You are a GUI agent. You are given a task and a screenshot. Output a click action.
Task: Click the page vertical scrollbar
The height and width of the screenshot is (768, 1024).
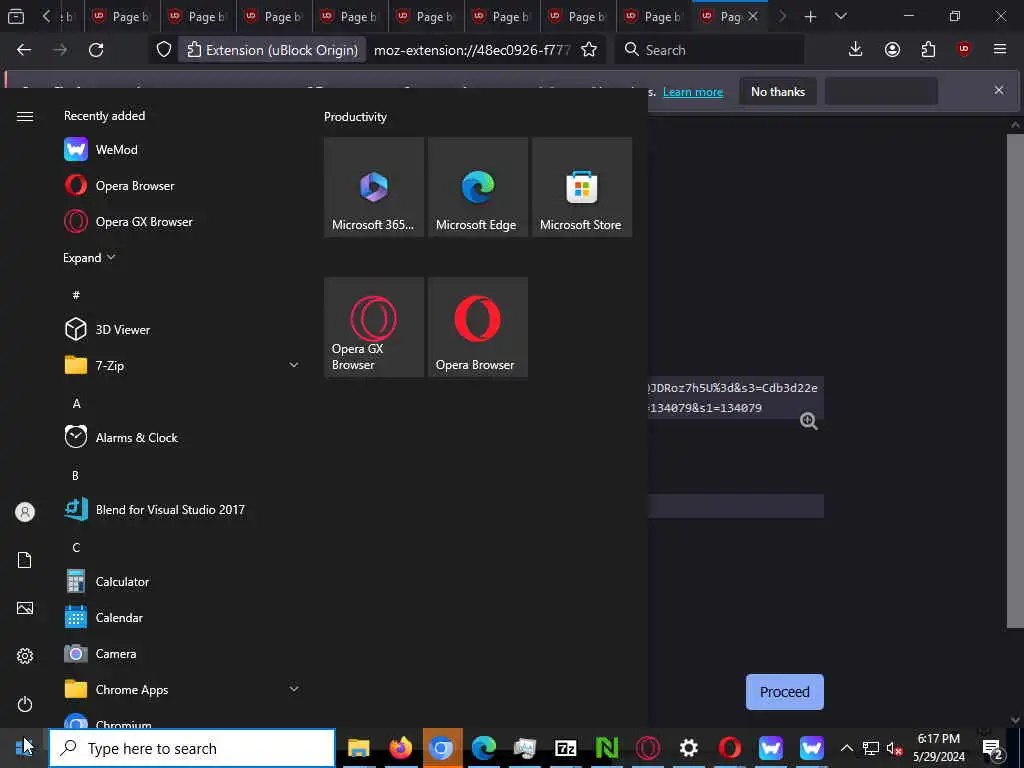(1014, 380)
